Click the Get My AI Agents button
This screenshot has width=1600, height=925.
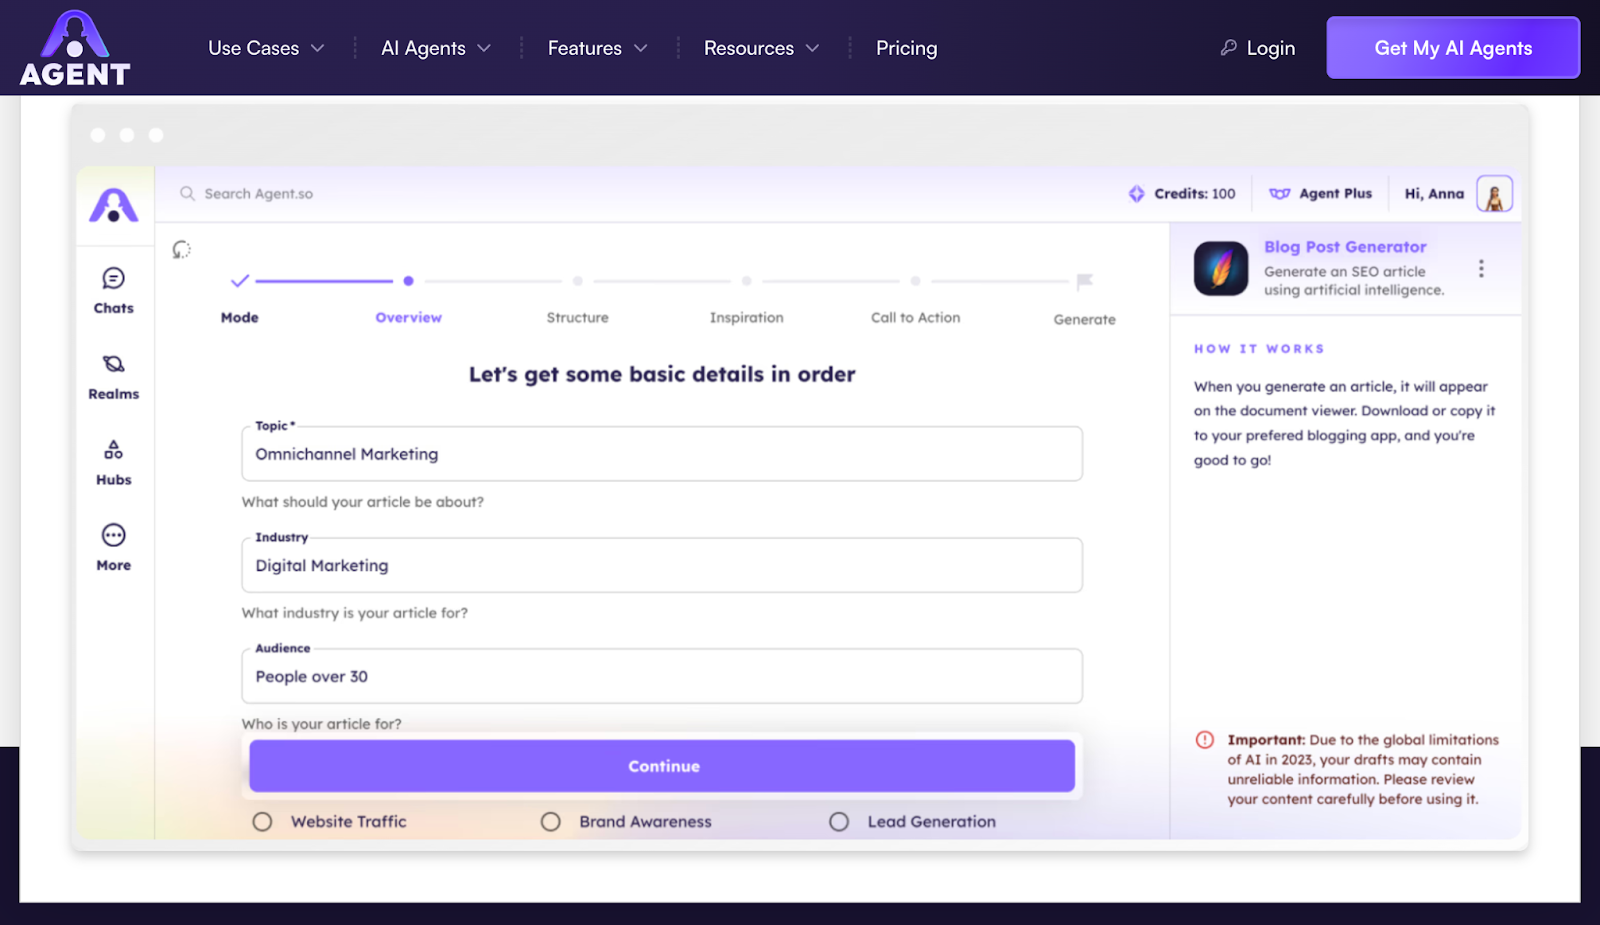click(x=1452, y=48)
